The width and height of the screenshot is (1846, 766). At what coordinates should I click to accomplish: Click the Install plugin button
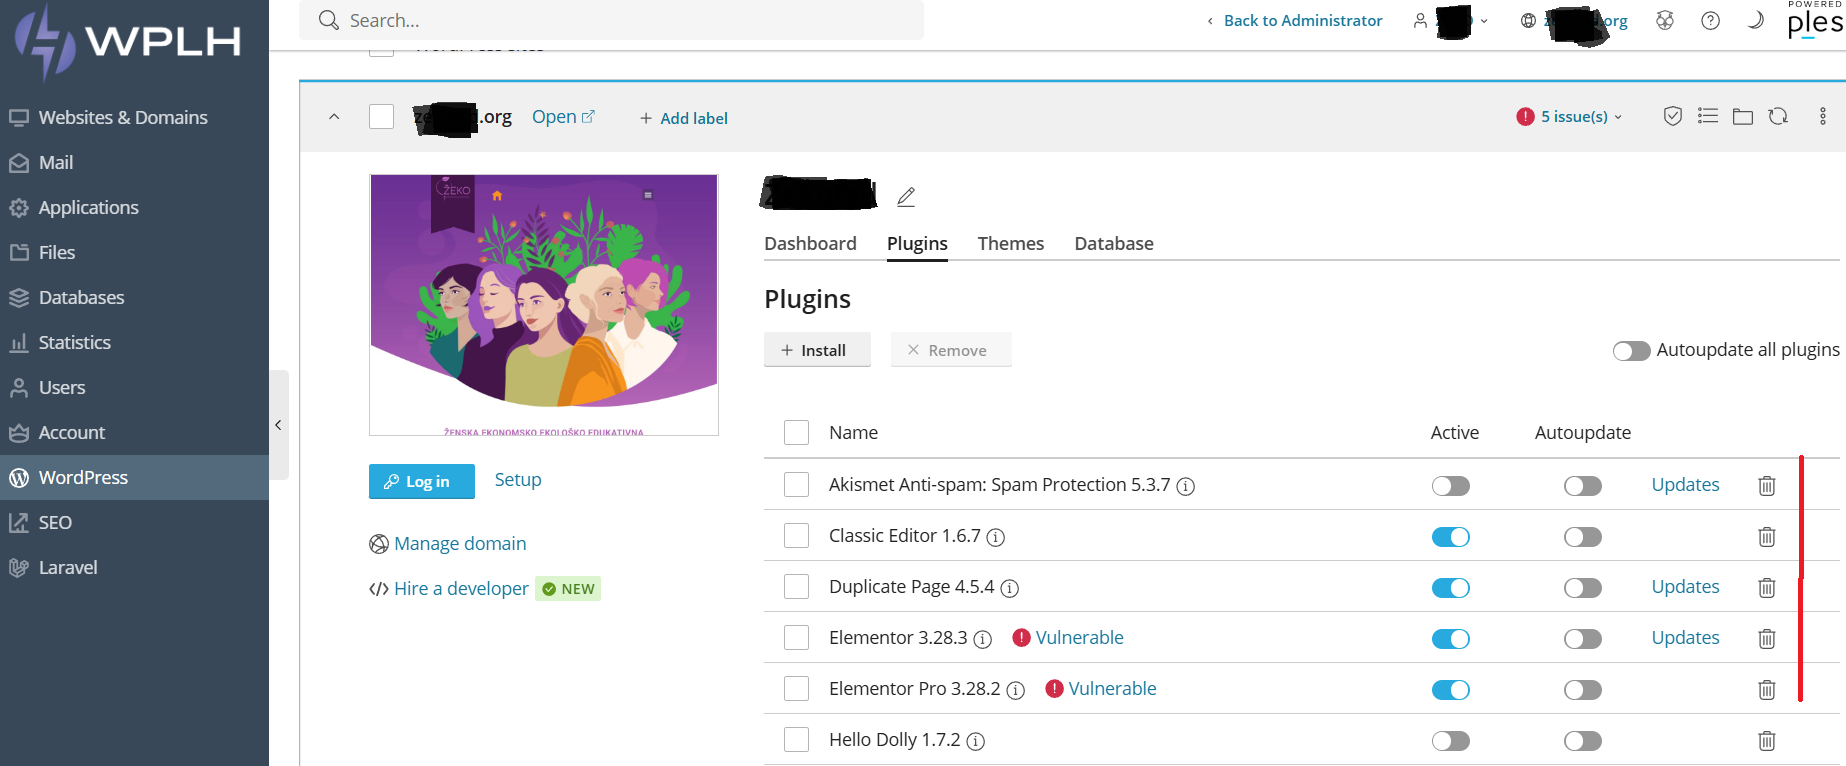817,350
